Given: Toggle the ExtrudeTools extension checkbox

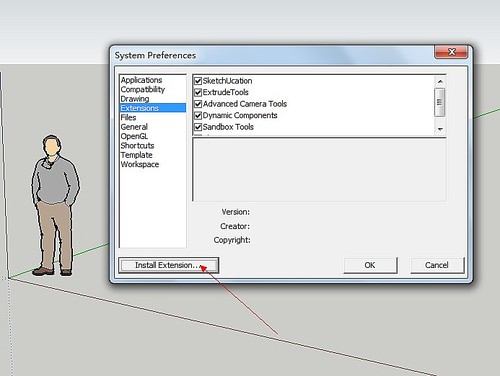Looking at the screenshot, I should pos(198,92).
